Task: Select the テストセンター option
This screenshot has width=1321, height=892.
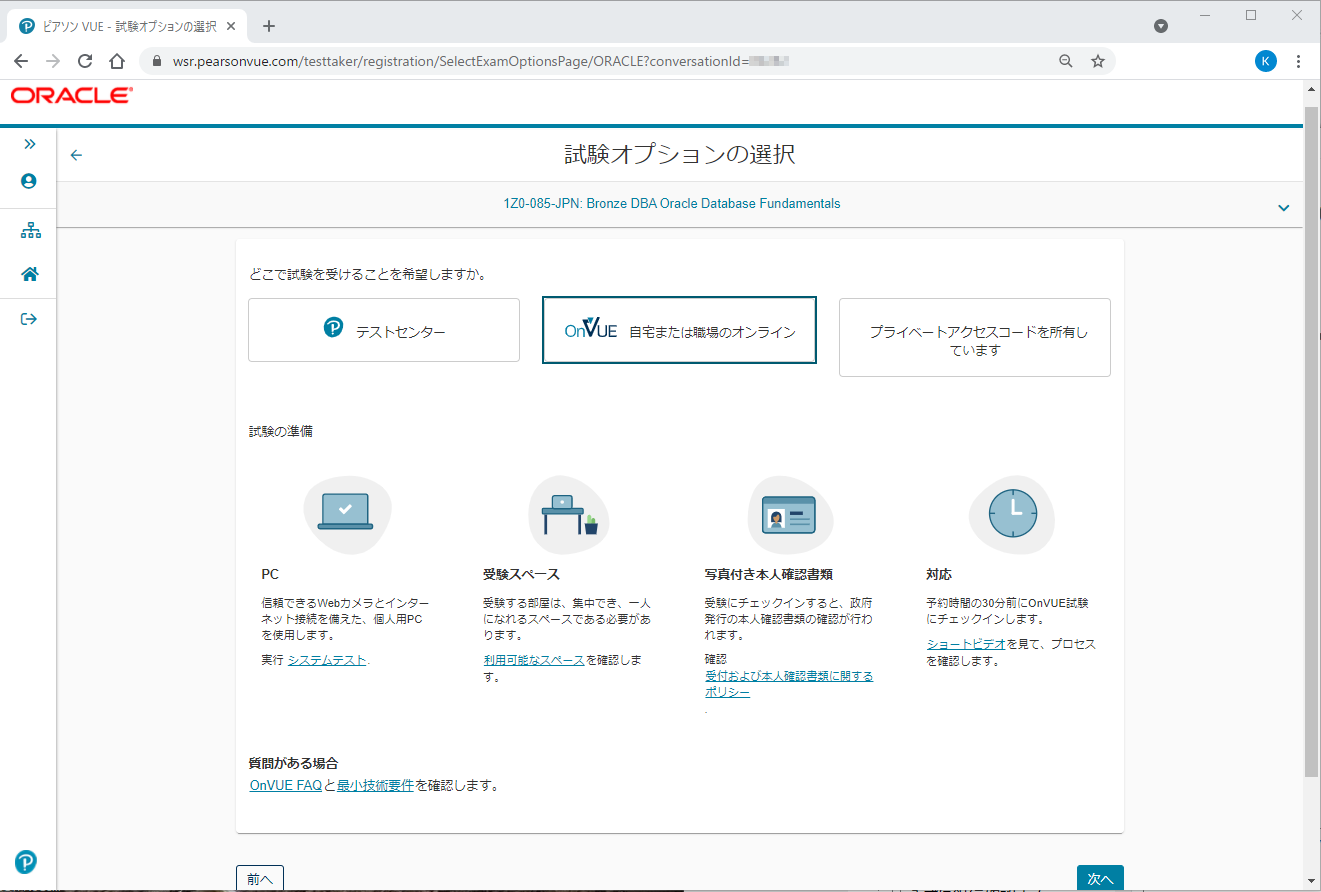Action: click(384, 330)
